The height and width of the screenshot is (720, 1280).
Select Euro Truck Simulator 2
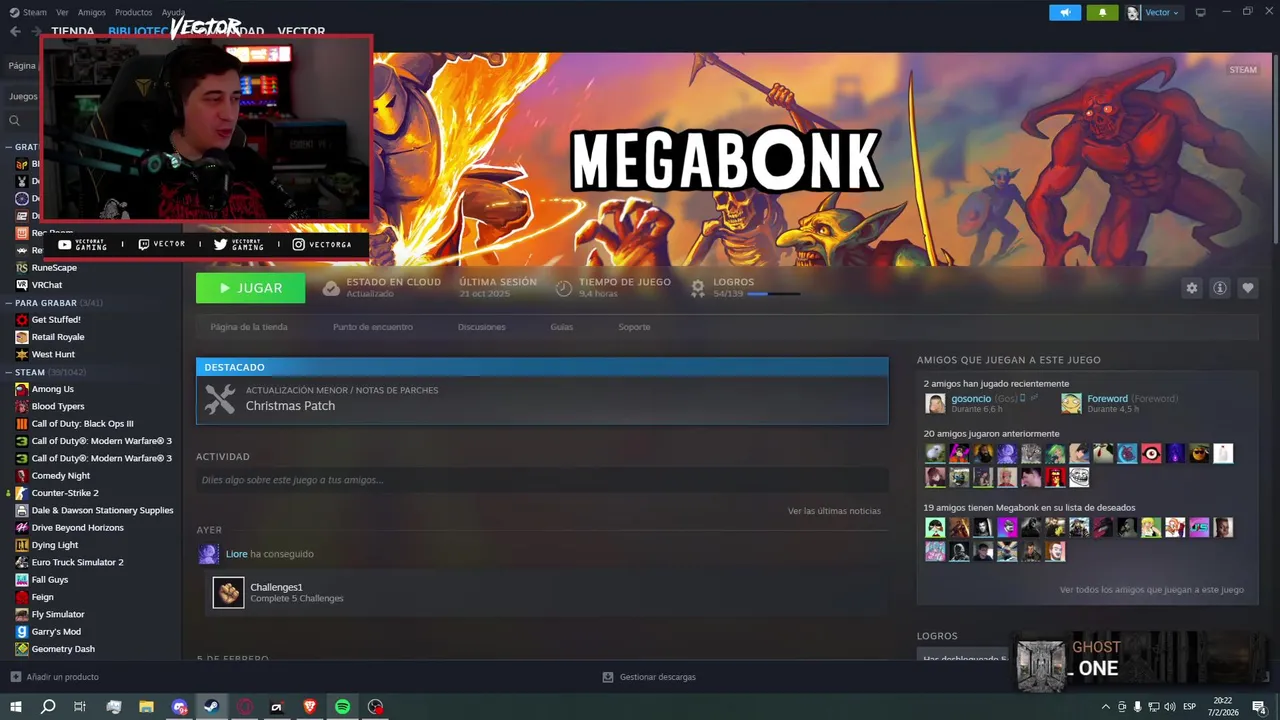click(77, 562)
